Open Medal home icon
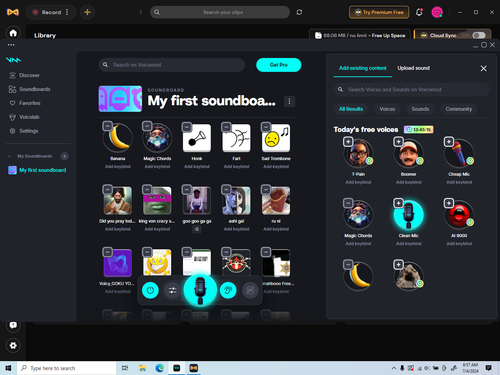Image resolution: width=500 pixels, height=375 pixels. coord(13,33)
